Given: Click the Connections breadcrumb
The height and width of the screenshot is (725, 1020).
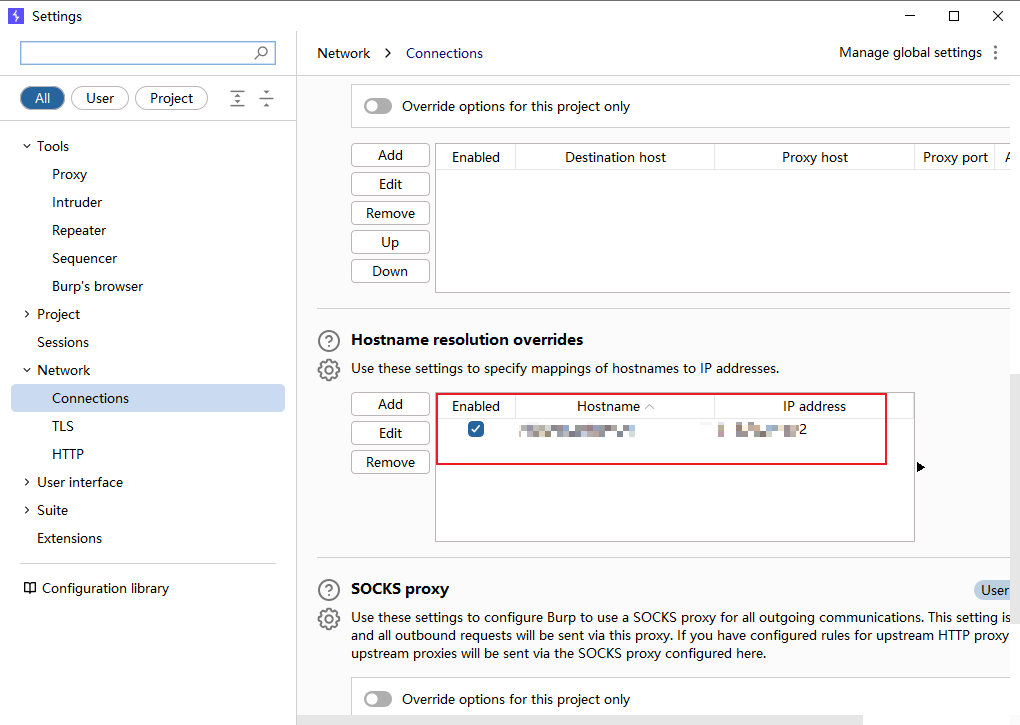Looking at the screenshot, I should pyautogui.click(x=444, y=53).
